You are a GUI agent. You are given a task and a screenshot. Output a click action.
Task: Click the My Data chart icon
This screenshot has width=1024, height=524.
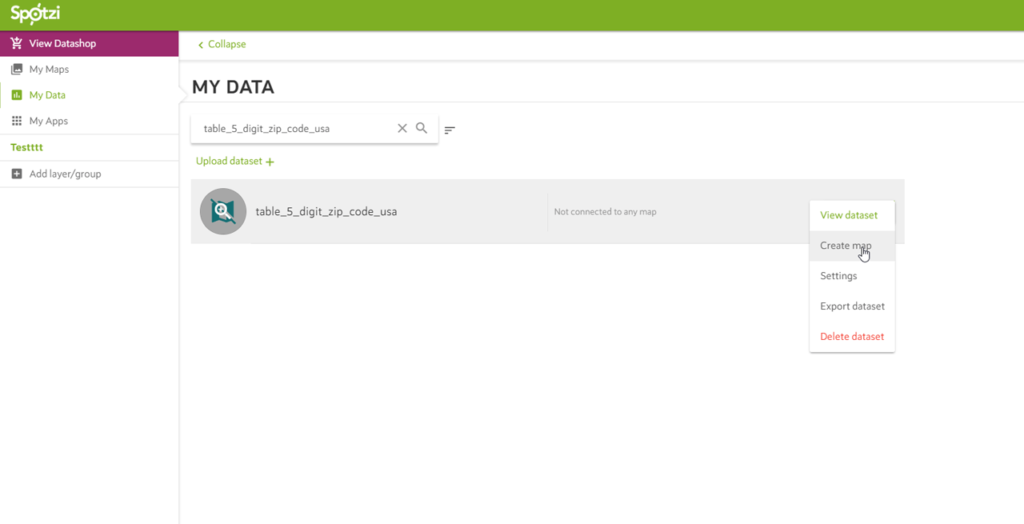pyautogui.click(x=17, y=95)
